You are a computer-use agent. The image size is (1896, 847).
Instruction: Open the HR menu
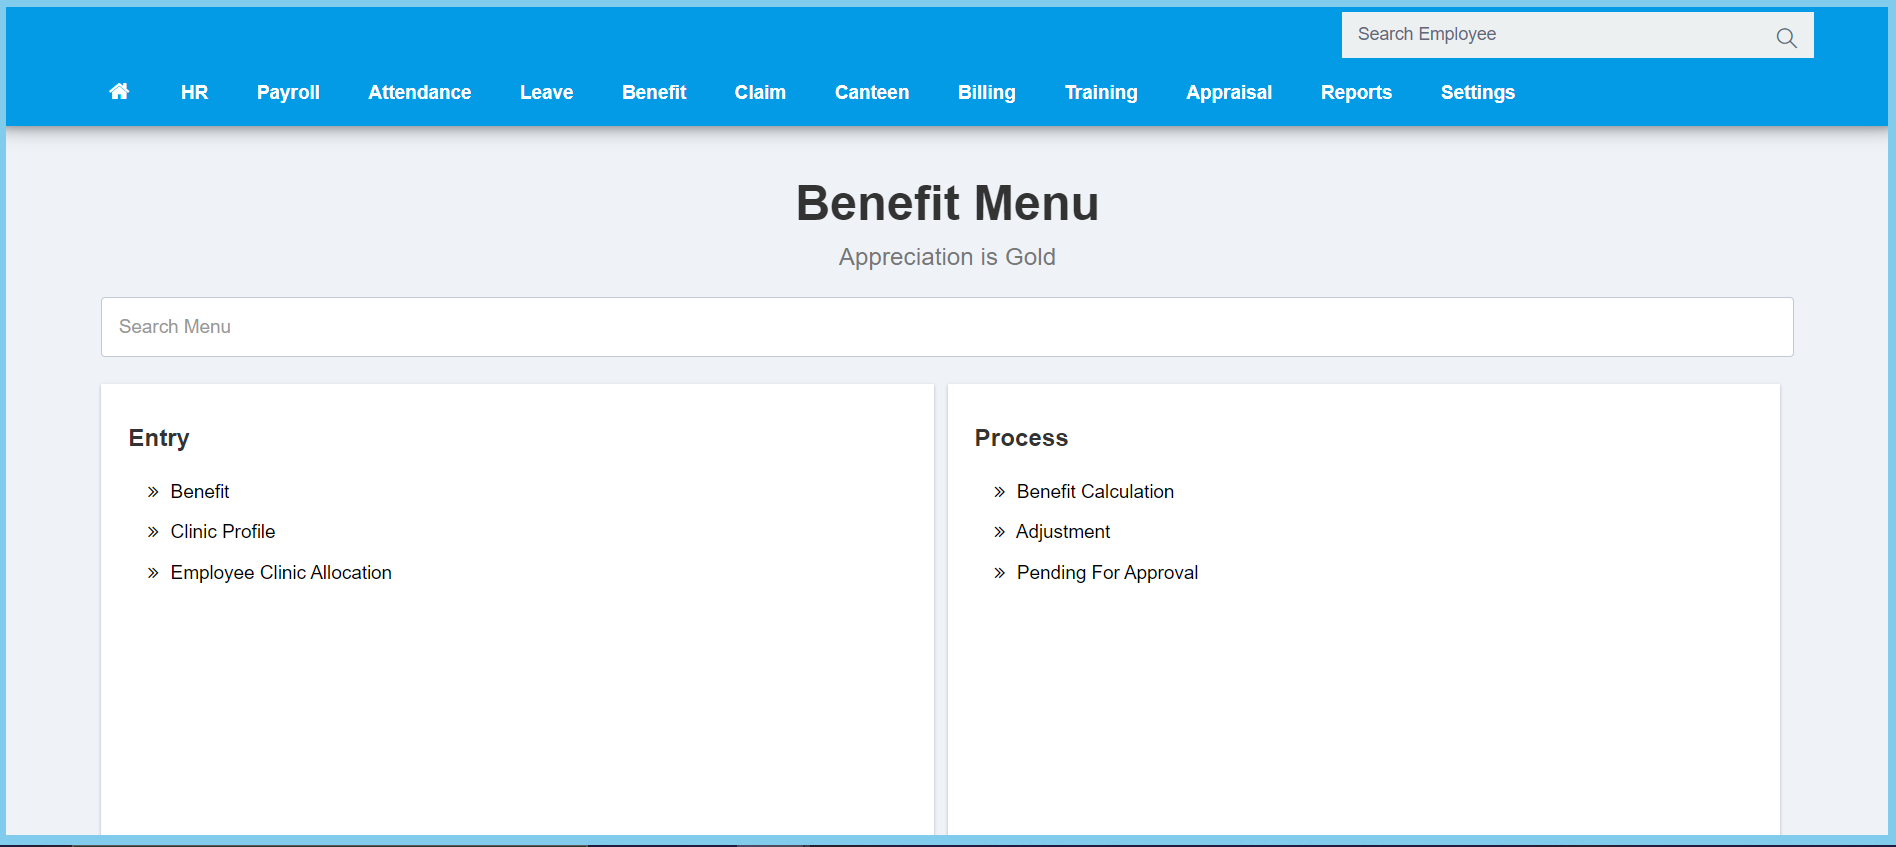click(x=194, y=92)
